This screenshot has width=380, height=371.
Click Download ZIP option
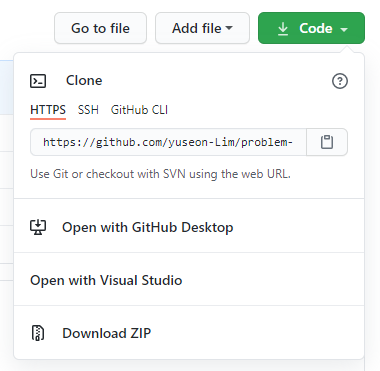[189, 333]
